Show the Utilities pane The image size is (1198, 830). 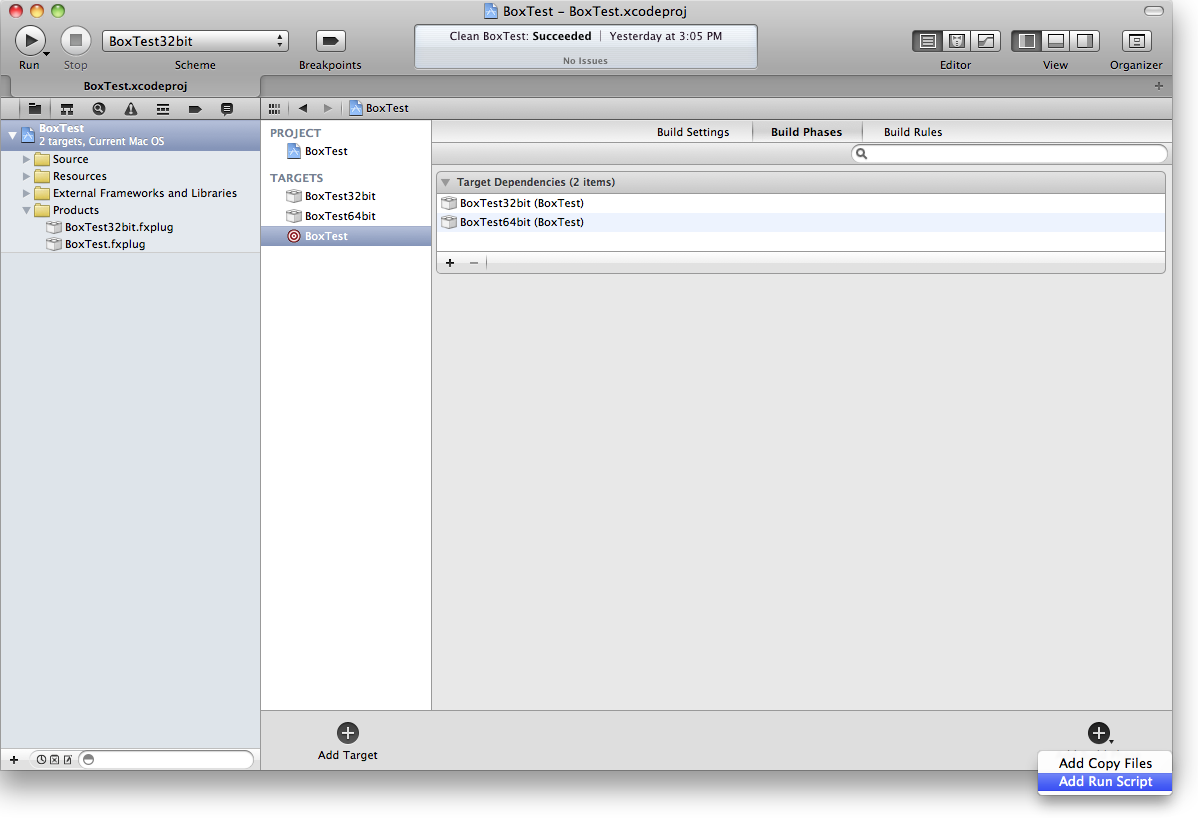click(1084, 41)
